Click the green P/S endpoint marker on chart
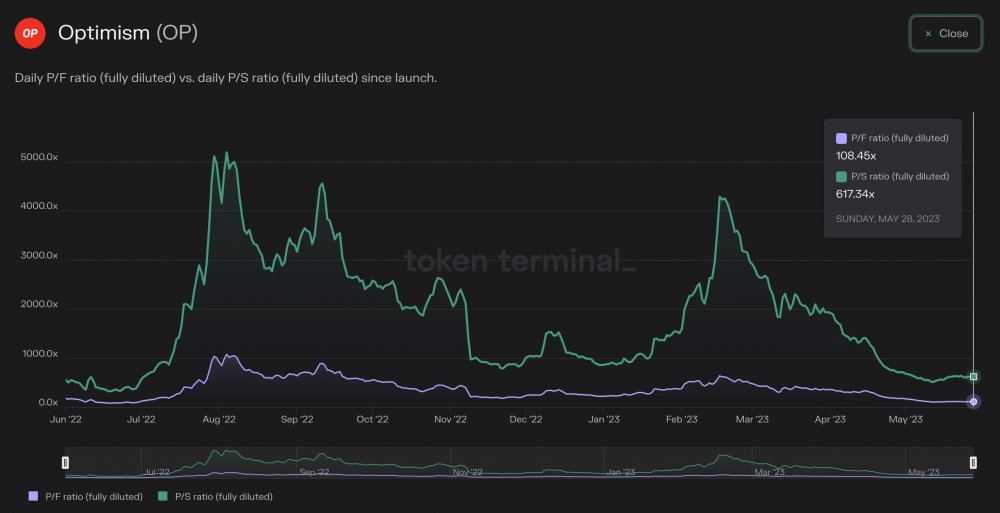The image size is (1000, 513). pyautogui.click(x=973, y=377)
